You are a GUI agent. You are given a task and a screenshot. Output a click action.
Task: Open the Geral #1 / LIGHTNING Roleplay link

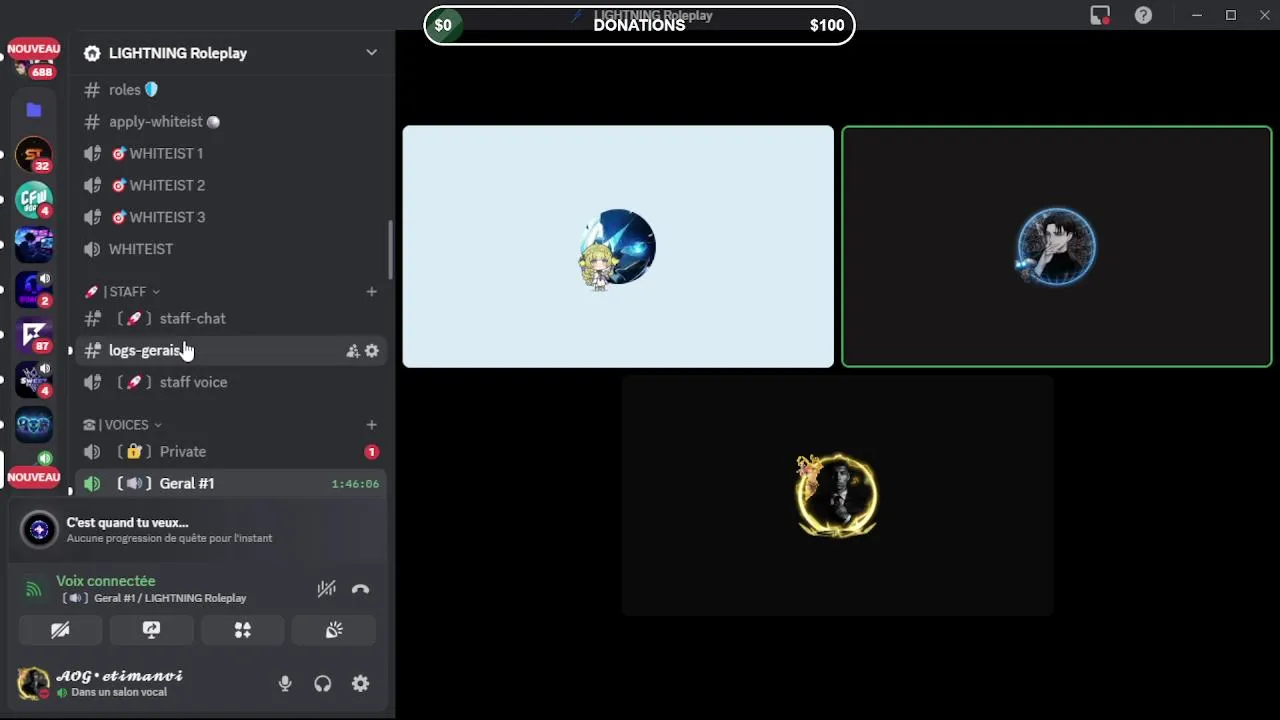tap(154, 598)
